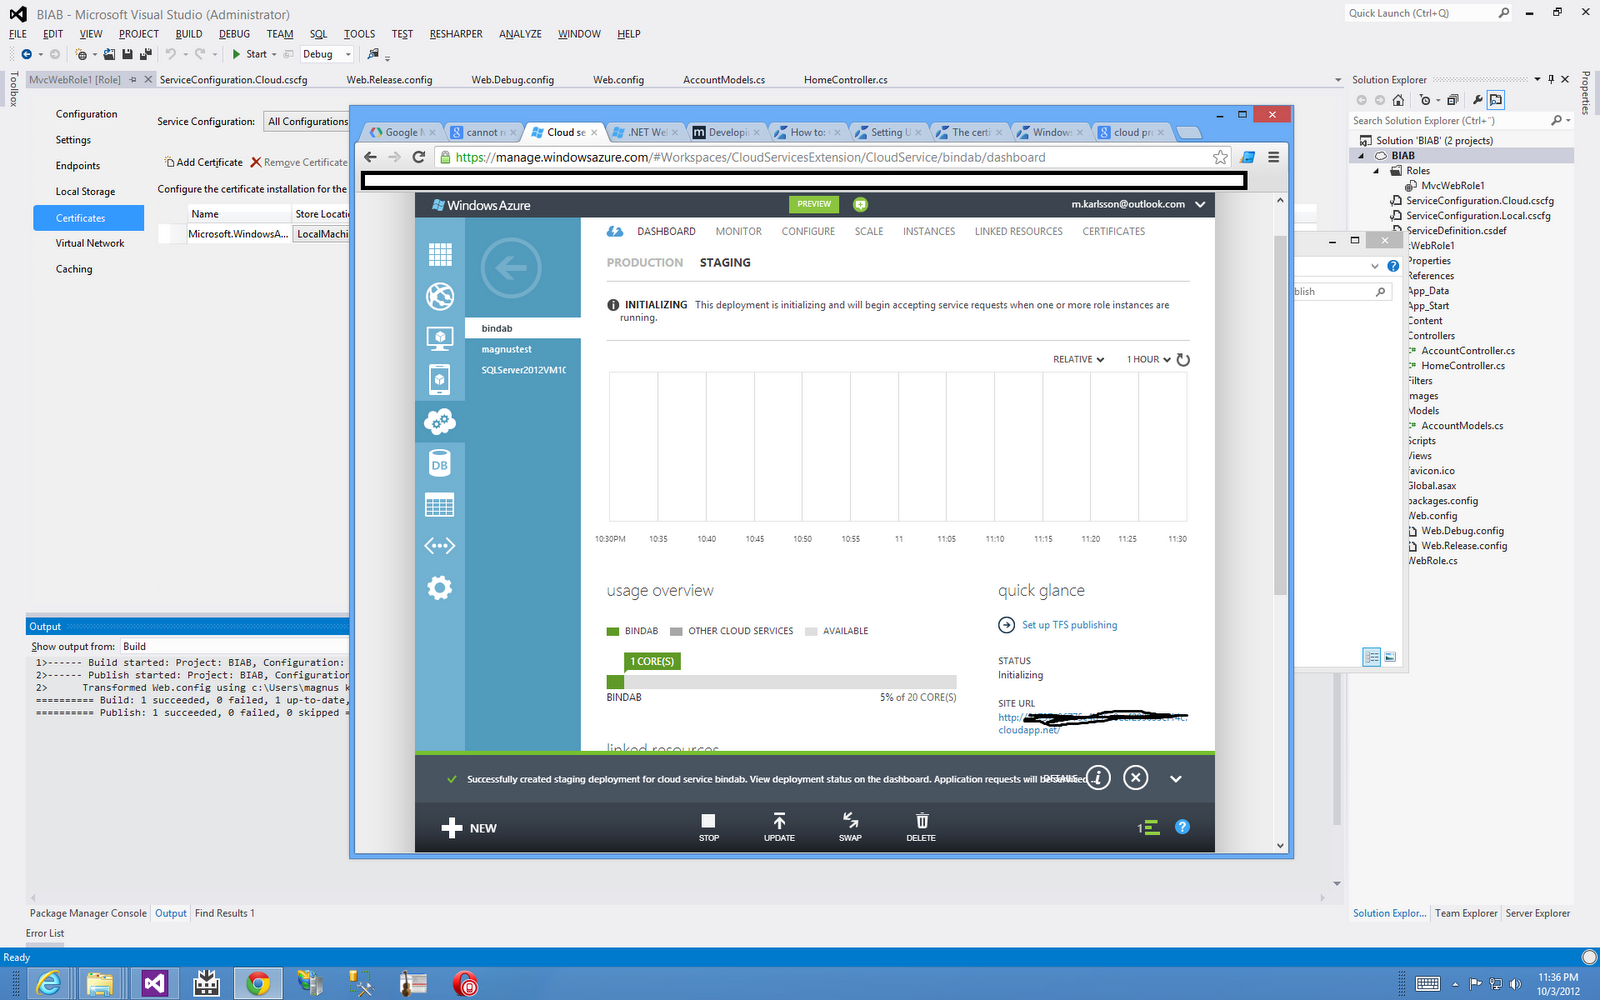Screen dimensions: 1600x1000
Task: Click Add Certificate button
Action: click(204, 162)
